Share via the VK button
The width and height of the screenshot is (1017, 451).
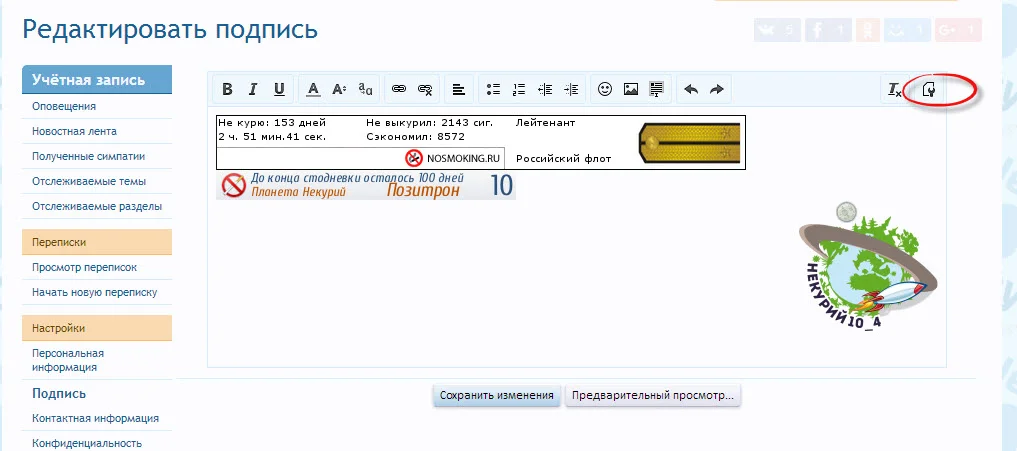777,30
